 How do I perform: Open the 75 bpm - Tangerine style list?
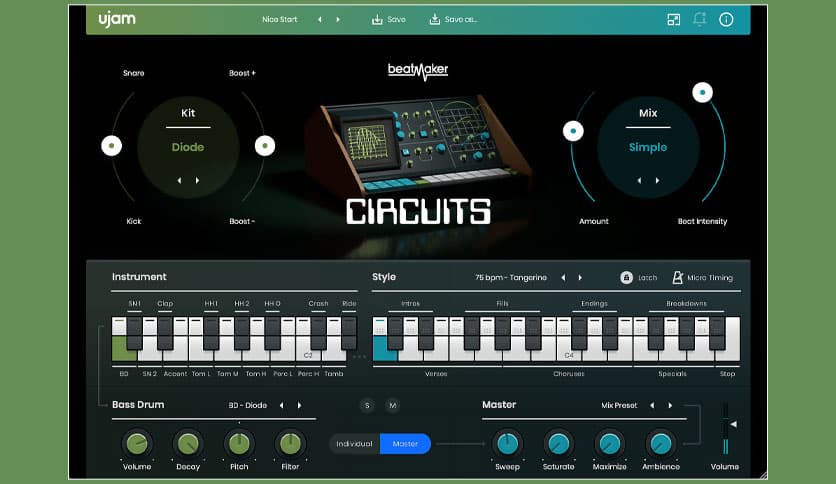511,278
